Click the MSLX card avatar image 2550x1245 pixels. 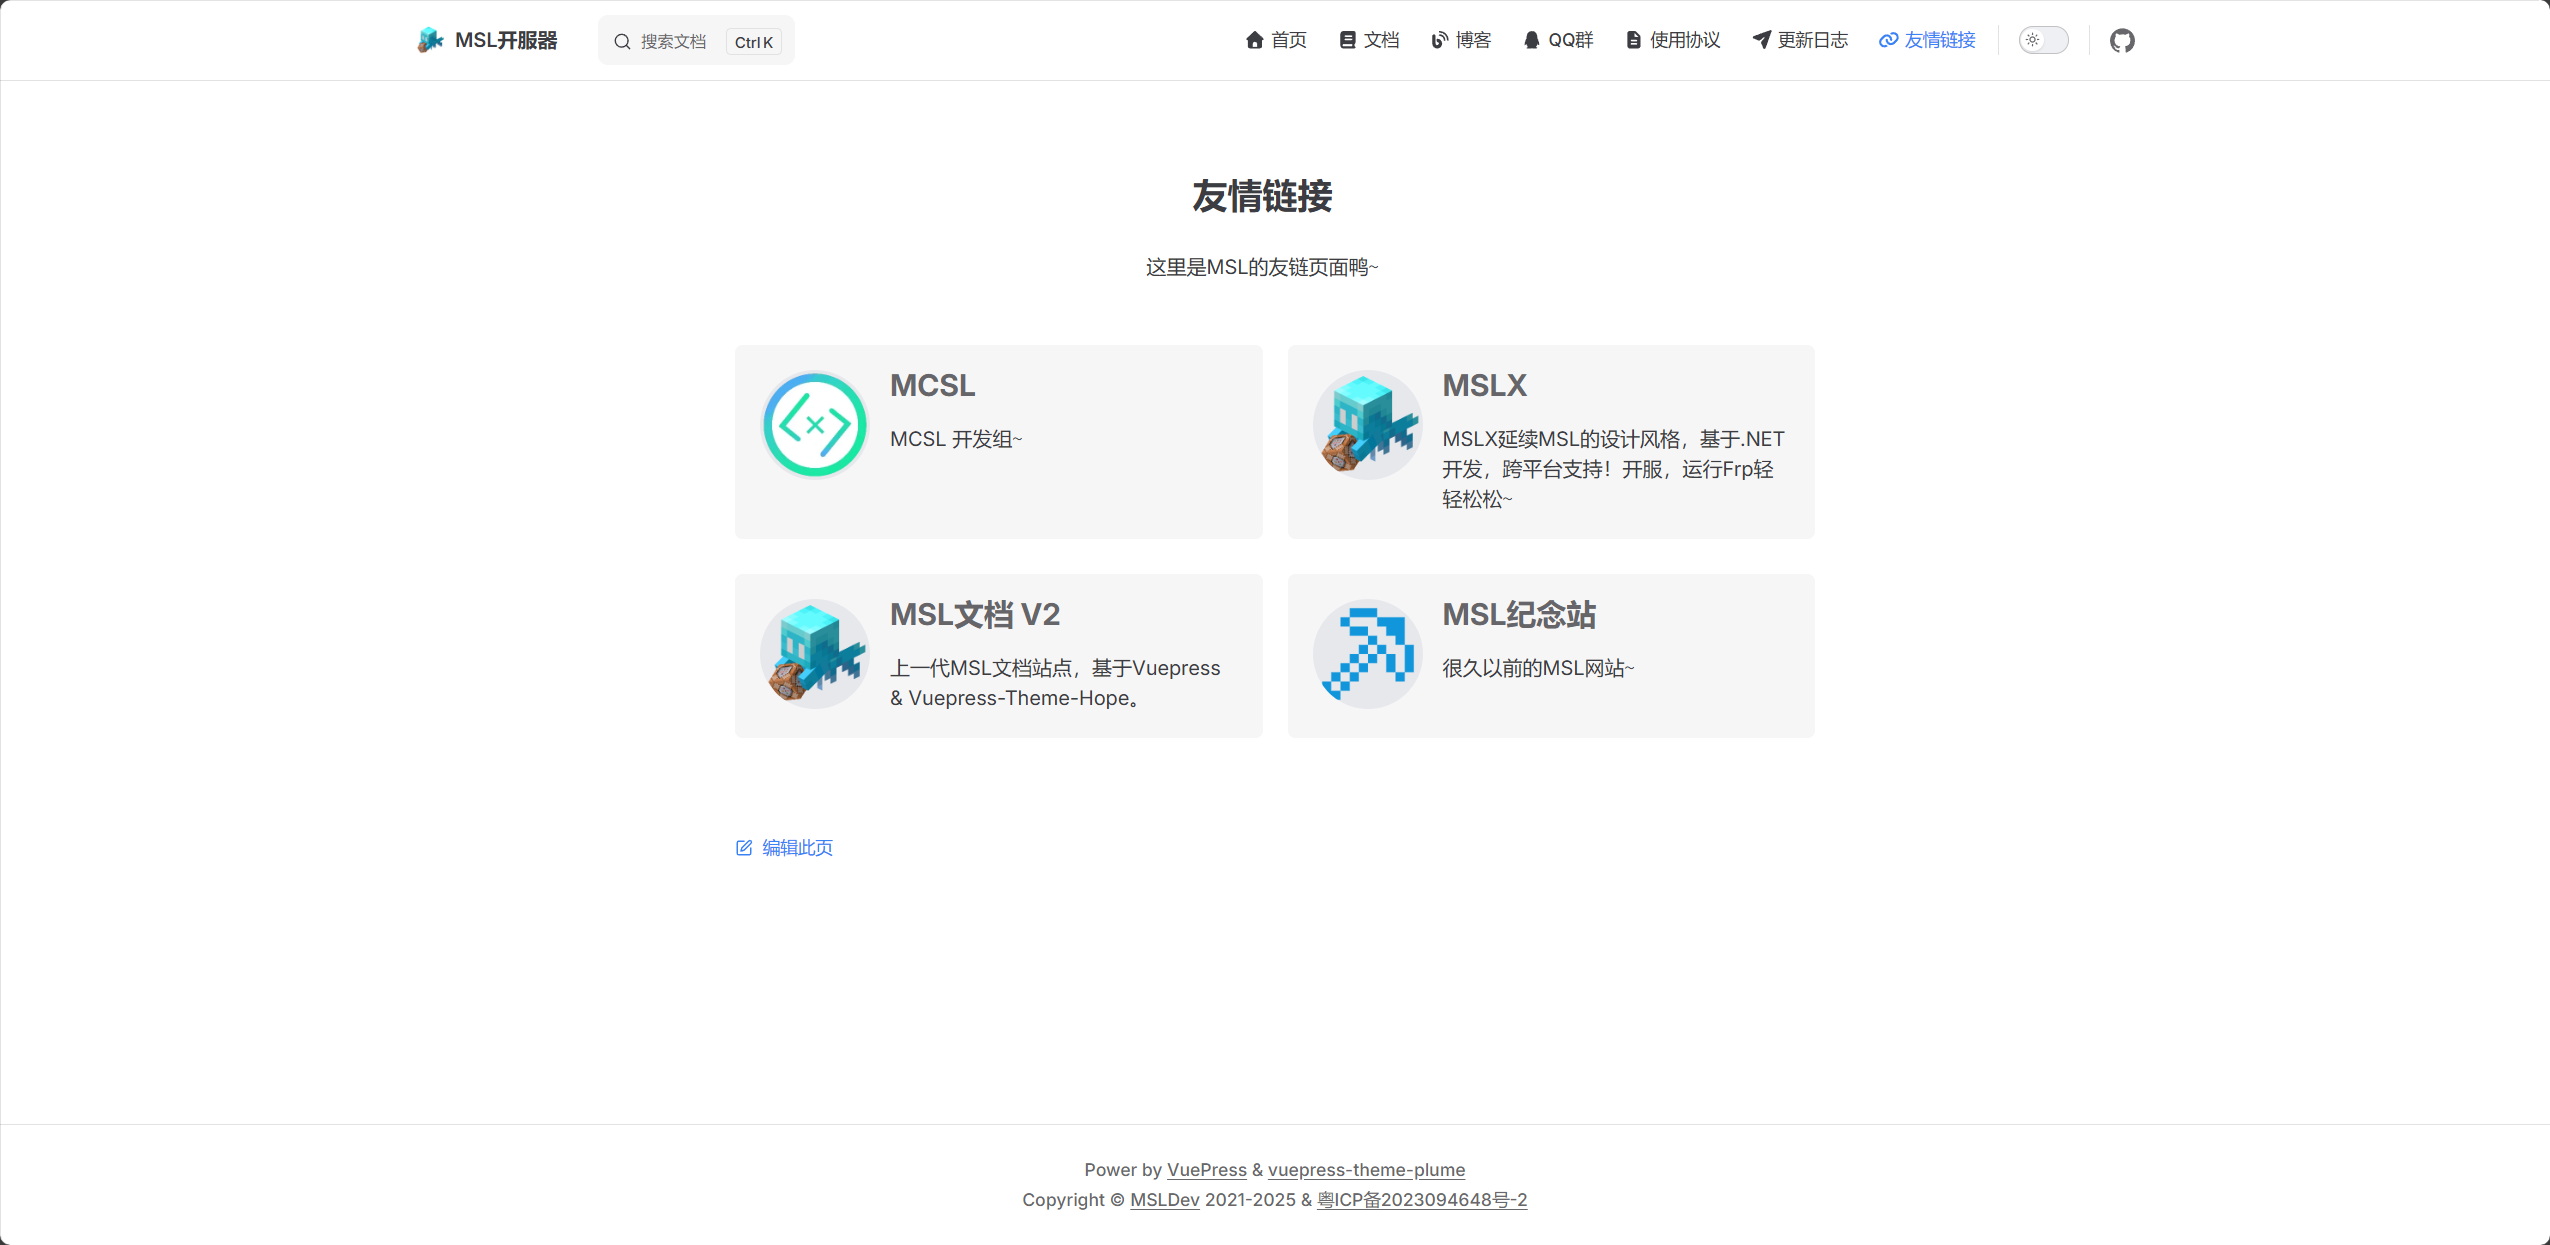[x=1367, y=425]
